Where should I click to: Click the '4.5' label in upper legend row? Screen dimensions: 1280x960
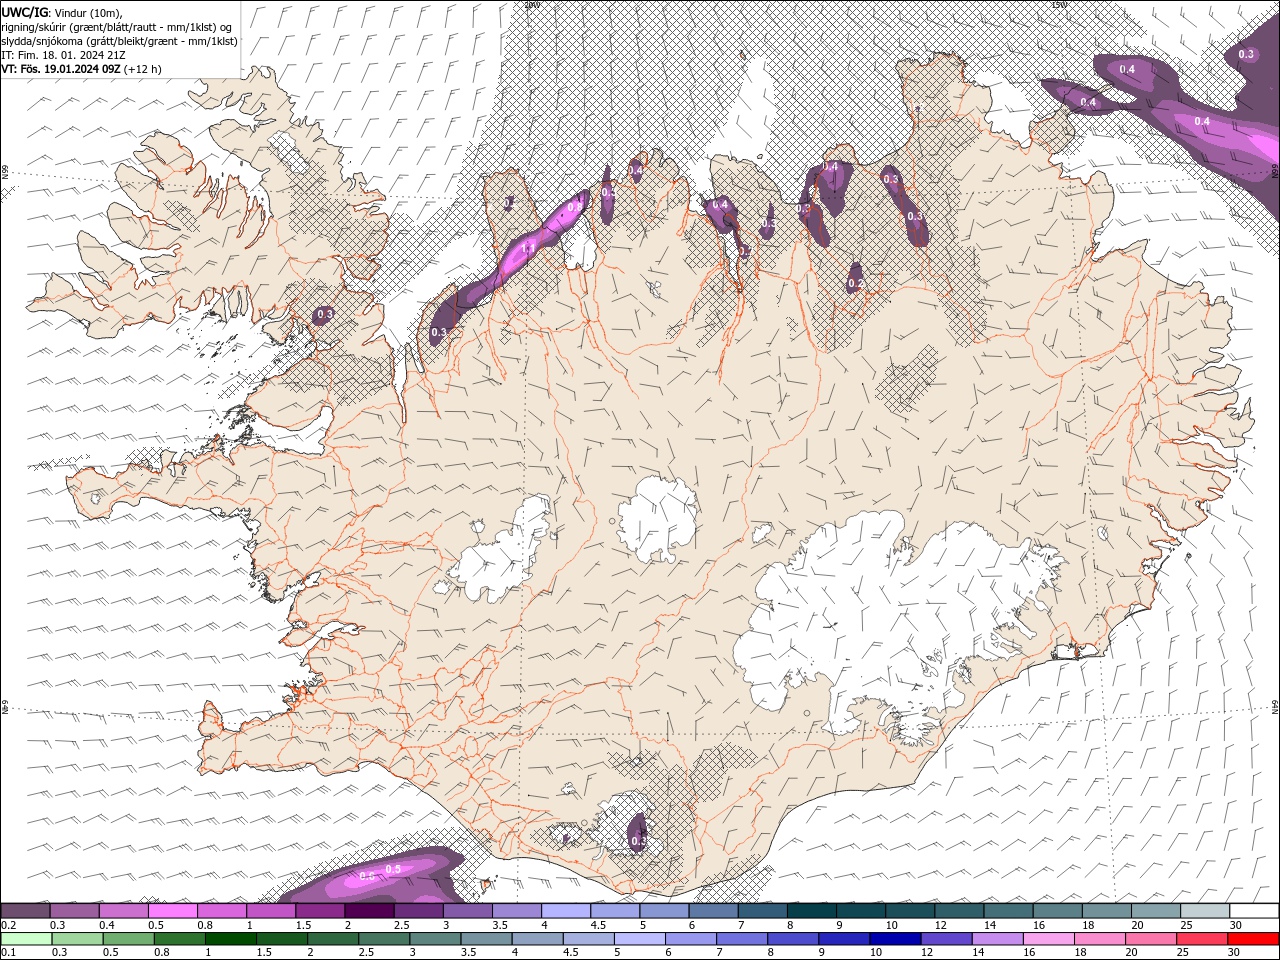[598, 925]
